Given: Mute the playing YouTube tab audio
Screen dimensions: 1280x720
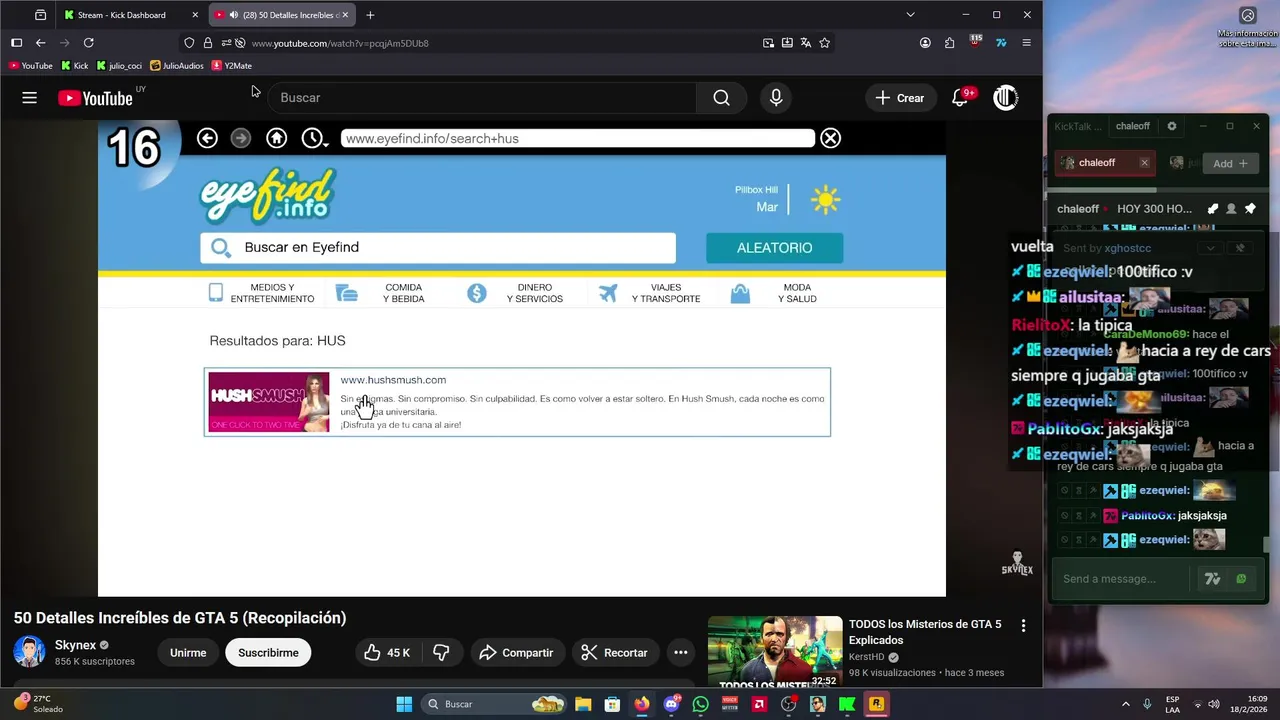Looking at the screenshot, I should [233, 15].
